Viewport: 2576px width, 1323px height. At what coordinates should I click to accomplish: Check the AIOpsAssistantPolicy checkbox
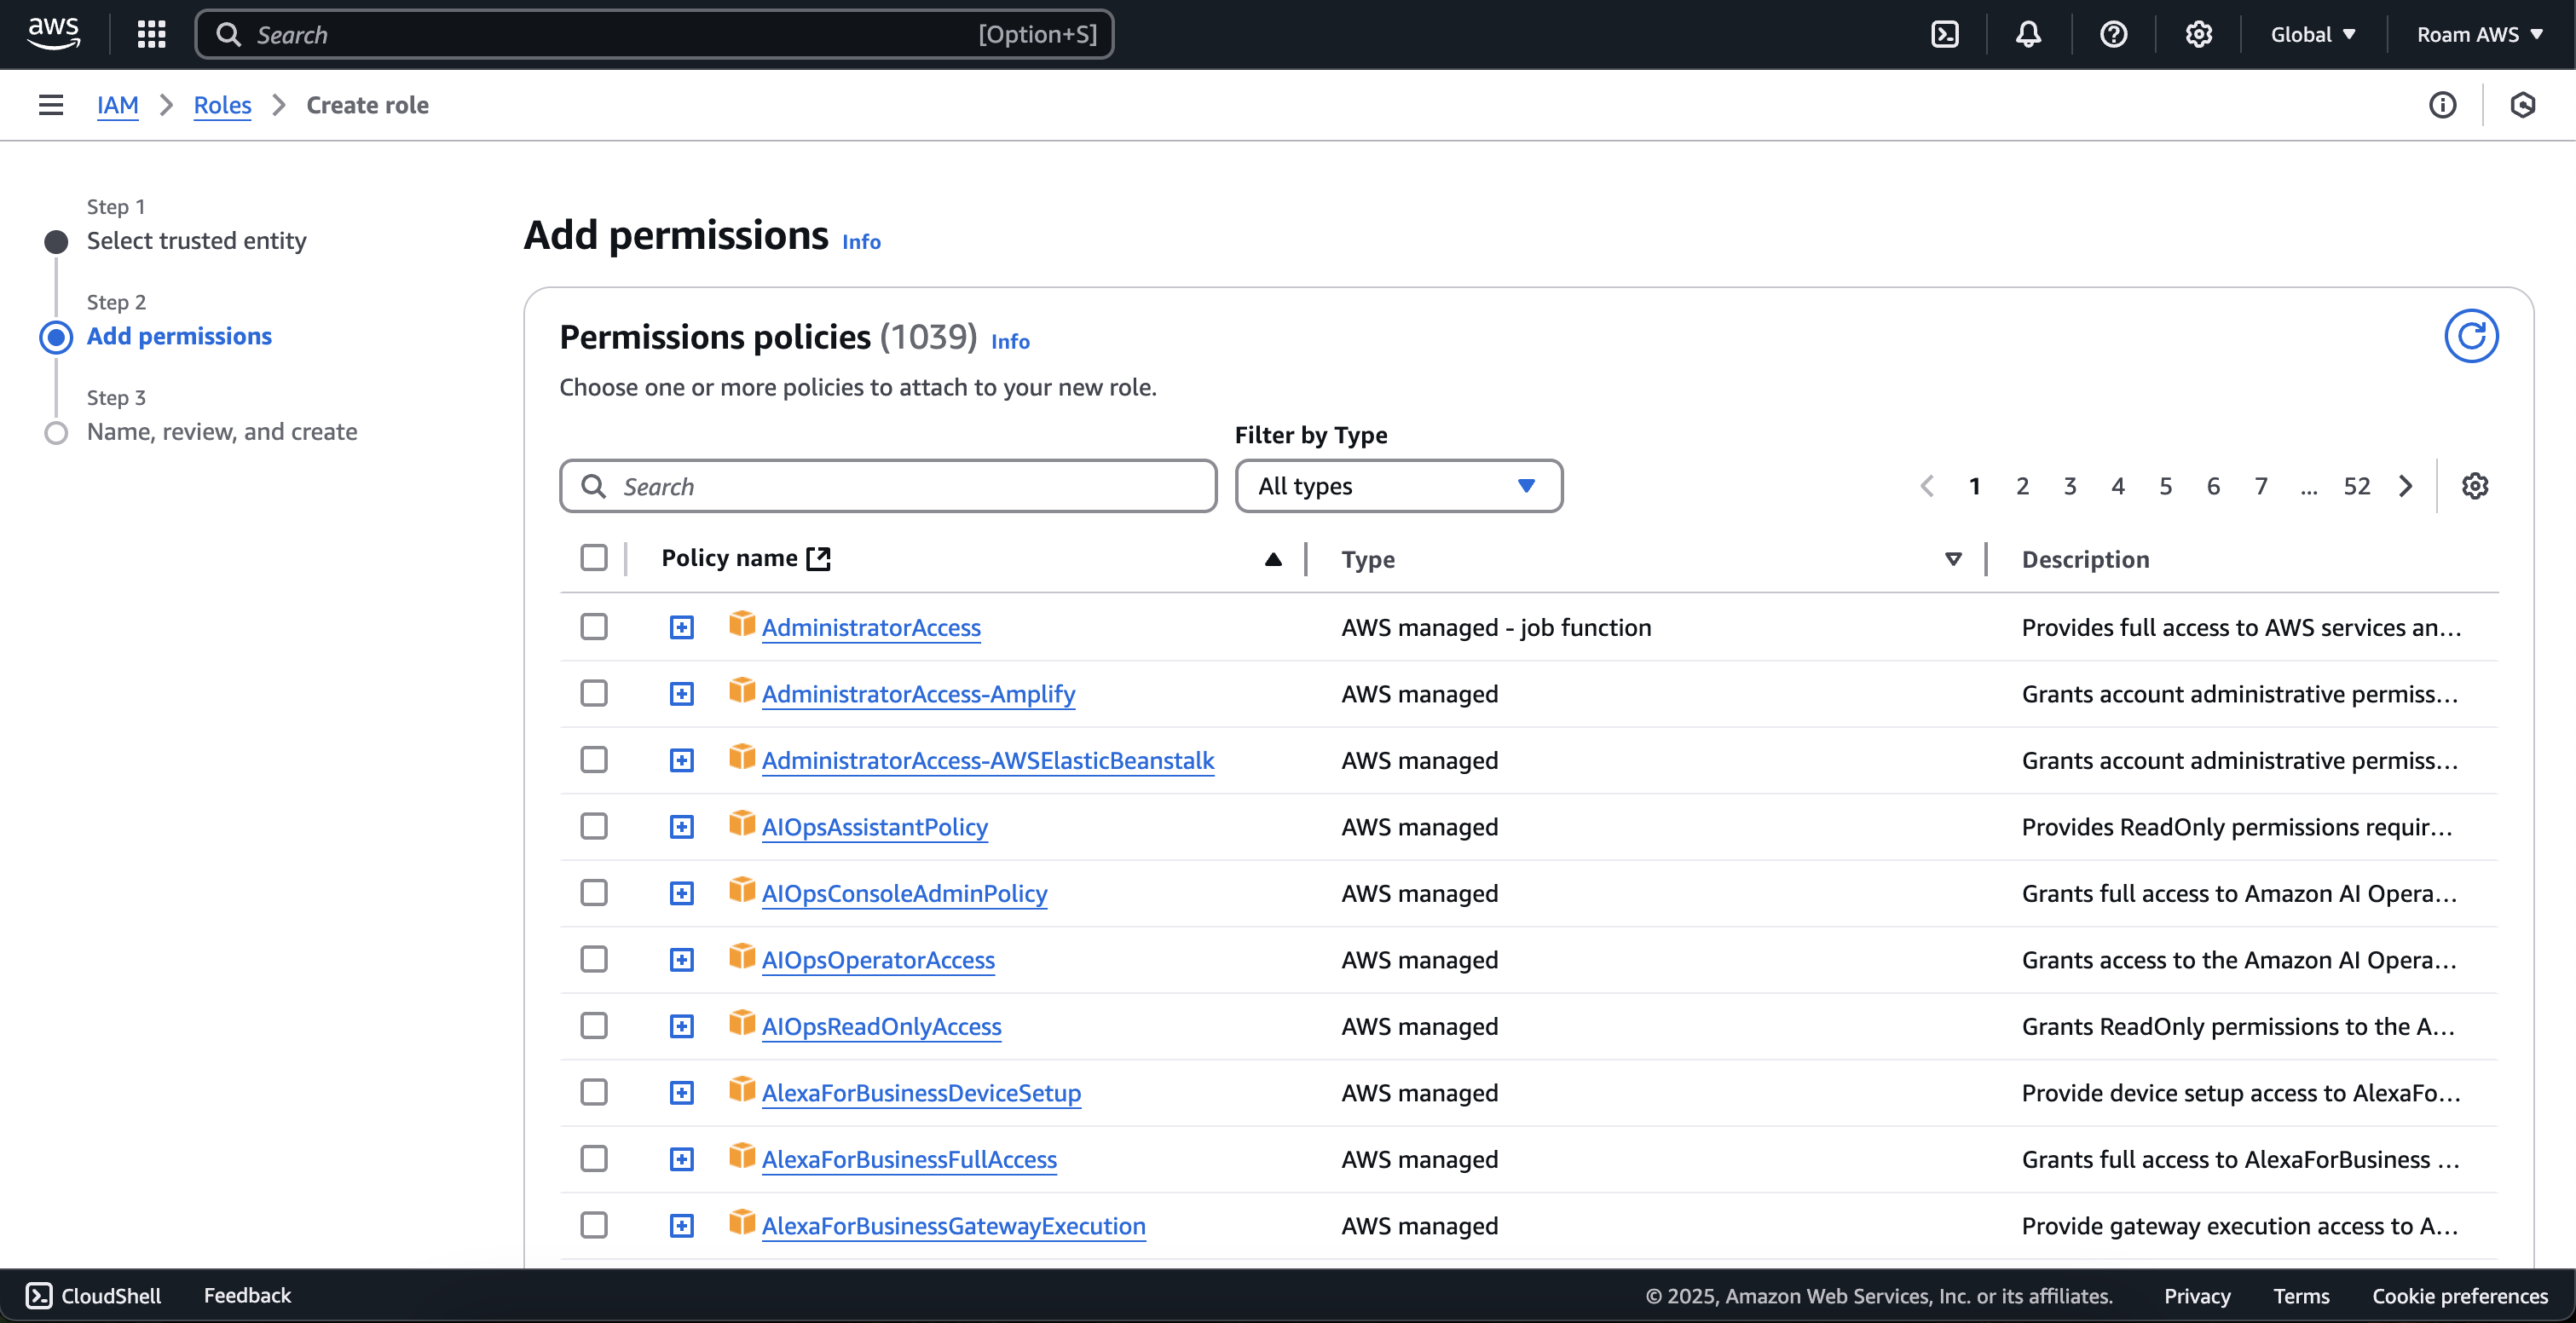click(x=594, y=826)
